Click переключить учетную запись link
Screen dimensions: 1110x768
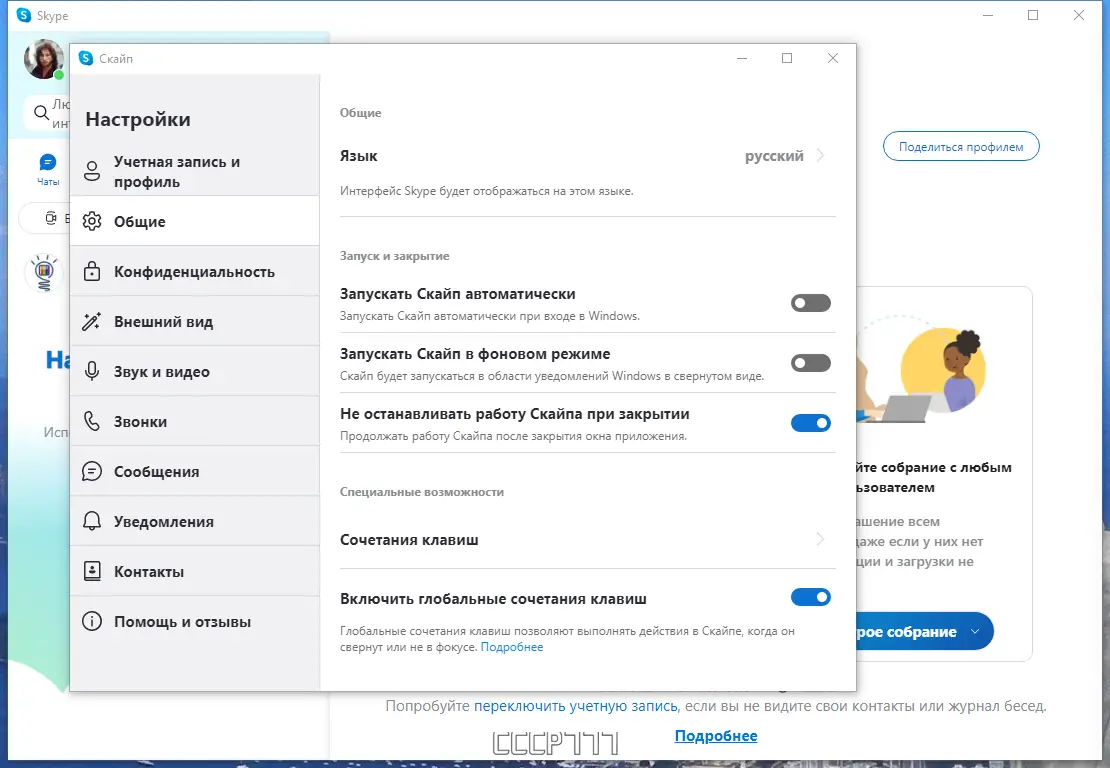(576, 706)
